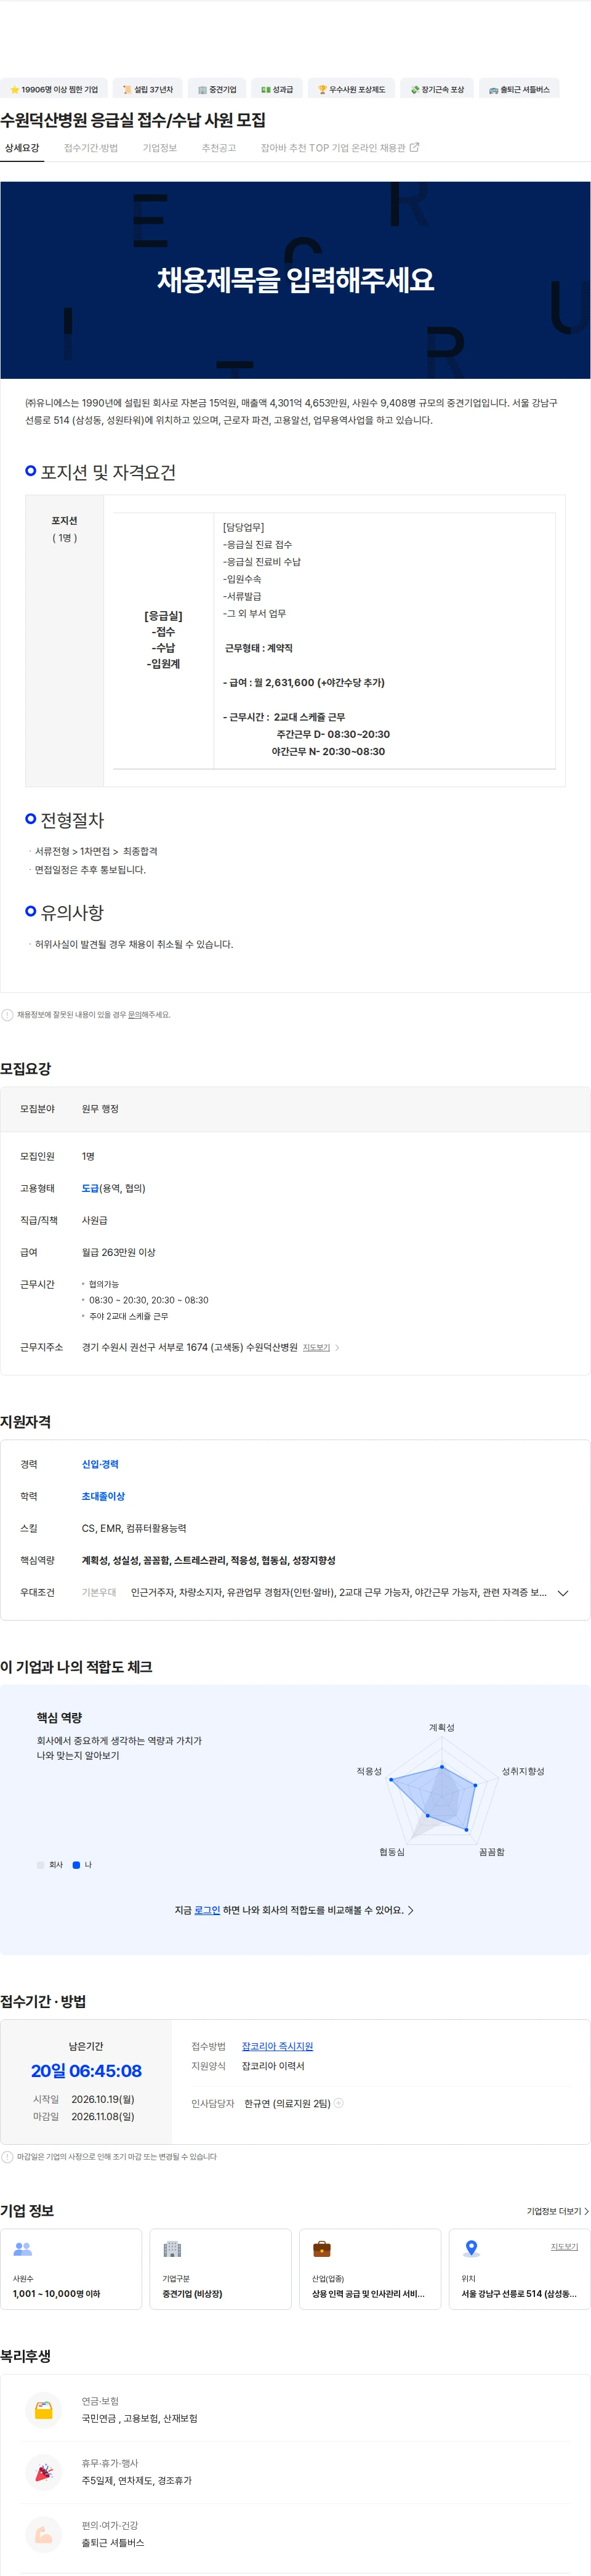The height and width of the screenshot is (2576, 591).
Task: Click the 채용제목을 입력해주세요 banner image
Action: click(295, 280)
